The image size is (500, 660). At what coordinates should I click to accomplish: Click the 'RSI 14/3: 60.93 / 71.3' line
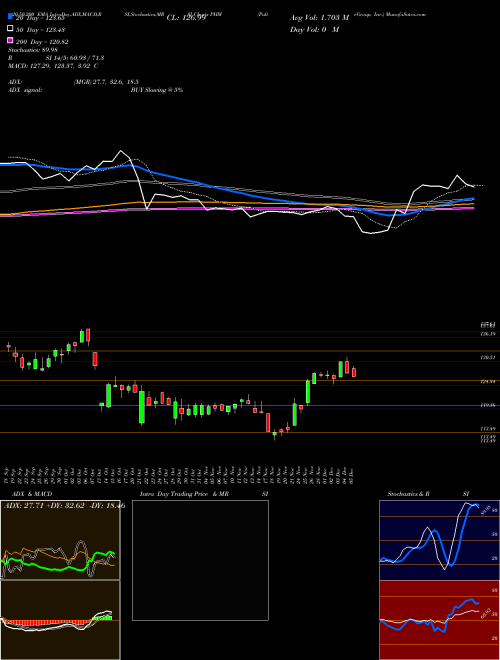(x=56, y=58)
